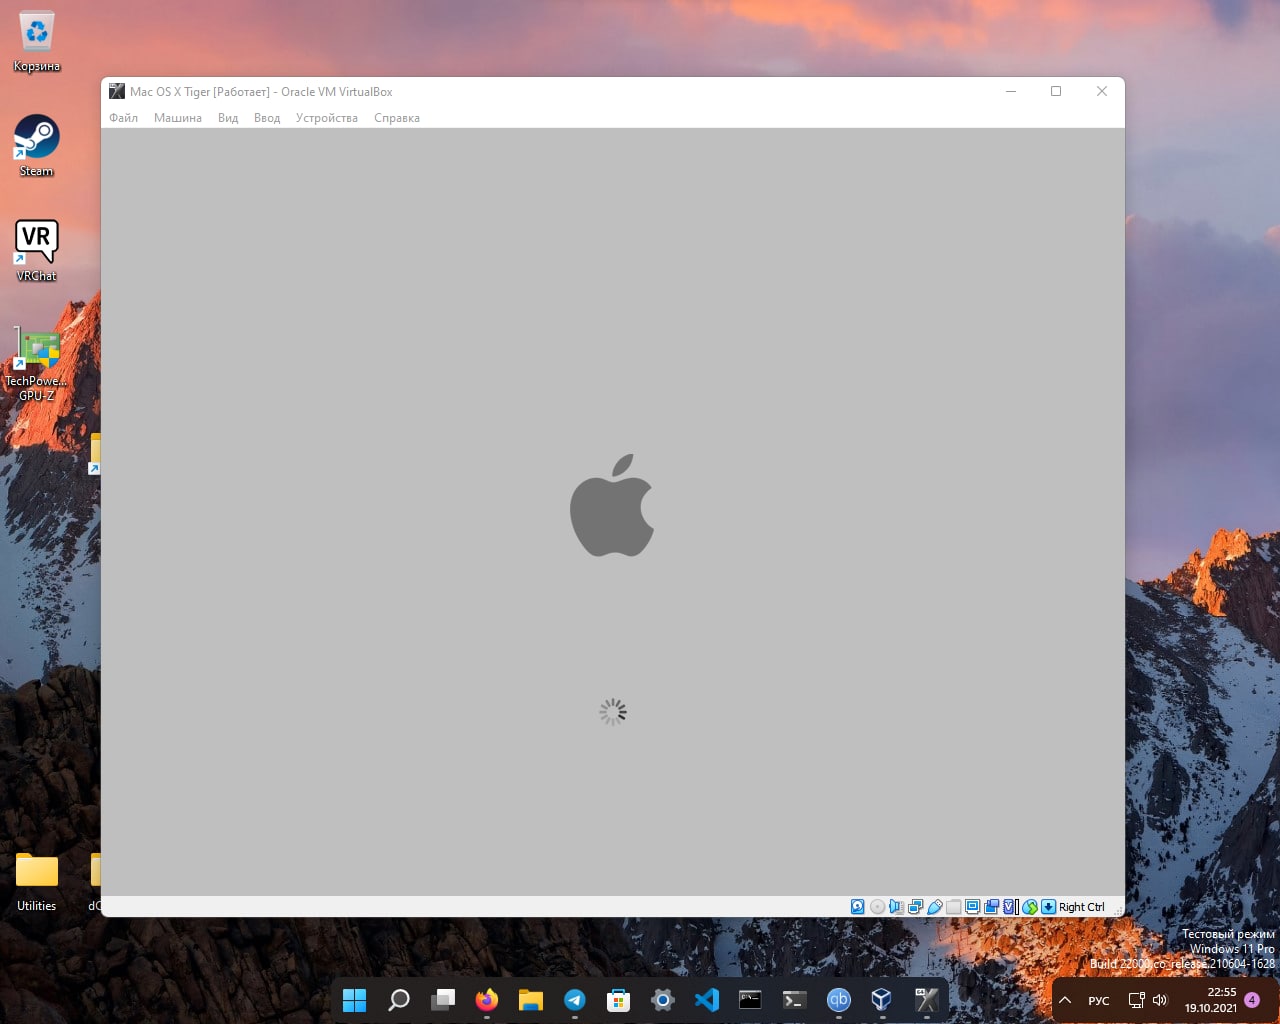Switch to the Mac OS X VM taskbar icon
This screenshot has height=1024, width=1280.
click(x=927, y=1000)
